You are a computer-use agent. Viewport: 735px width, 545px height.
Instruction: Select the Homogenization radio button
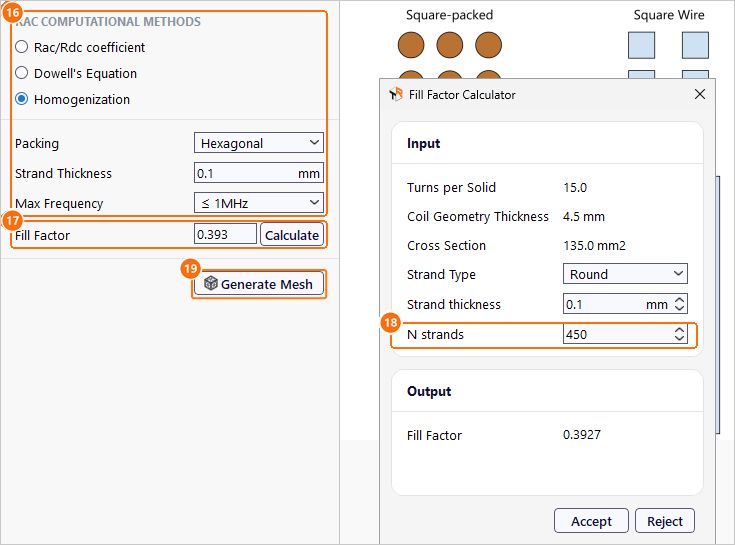point(22,99)
